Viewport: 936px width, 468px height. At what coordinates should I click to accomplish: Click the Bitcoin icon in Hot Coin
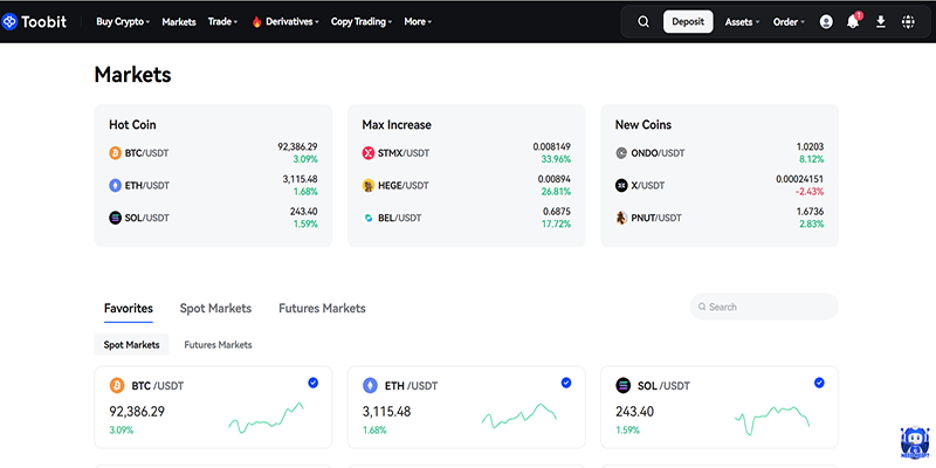pos(115,153)
